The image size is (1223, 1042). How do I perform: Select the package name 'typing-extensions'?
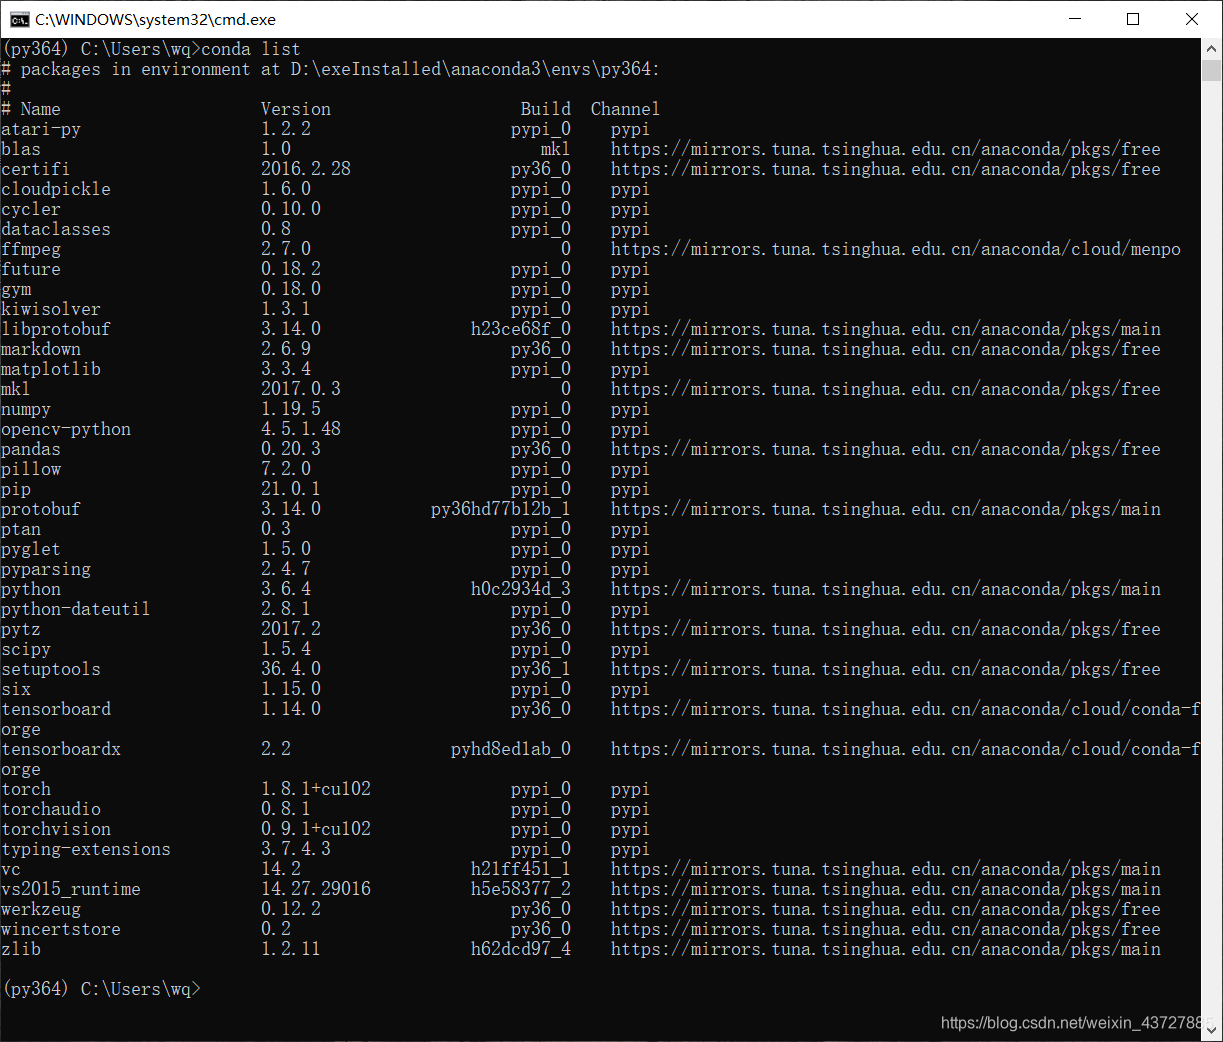86,849
